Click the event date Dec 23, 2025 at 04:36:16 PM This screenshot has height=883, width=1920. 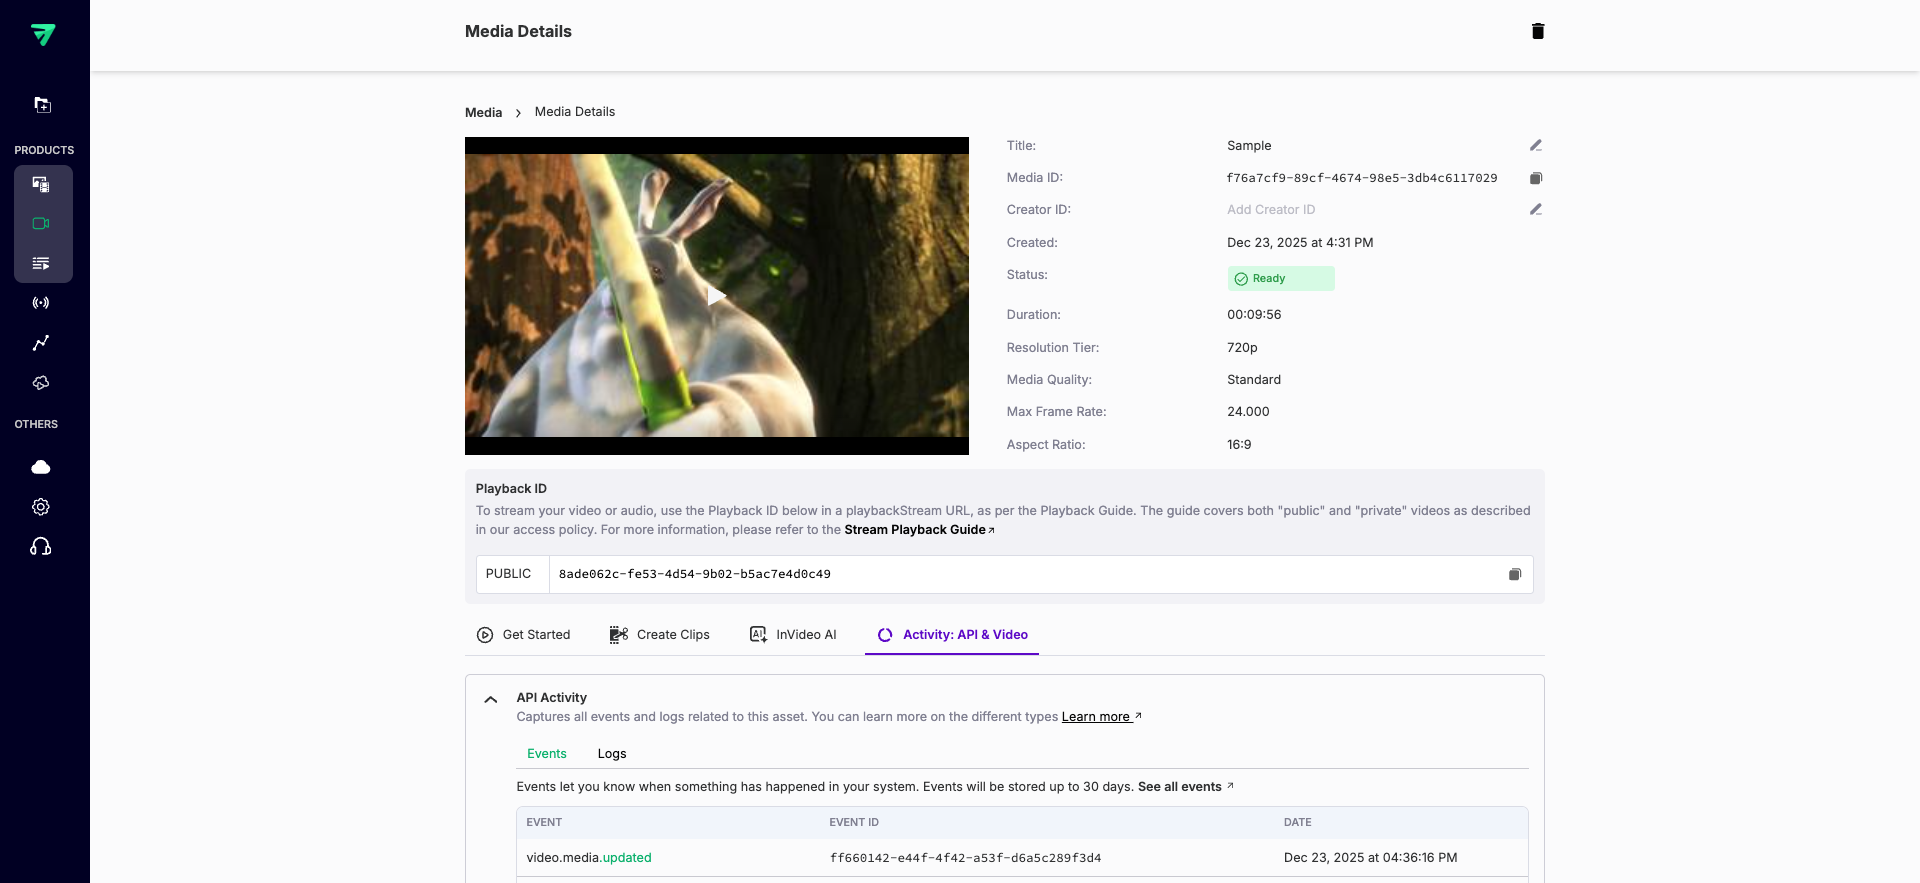tap(1370, 858)
